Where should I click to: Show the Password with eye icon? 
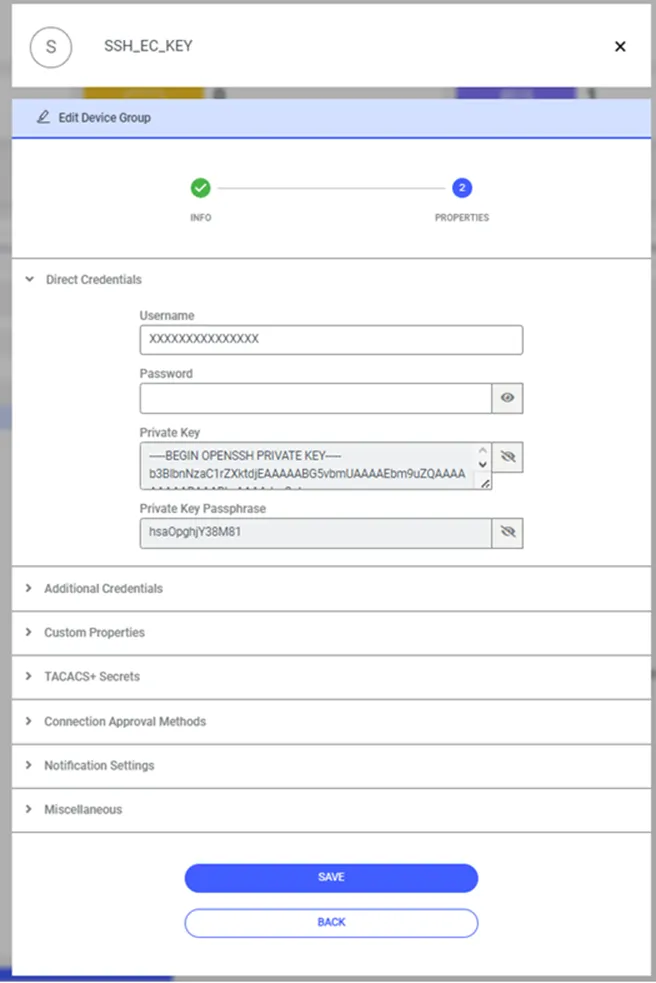[x=507, y=398]
